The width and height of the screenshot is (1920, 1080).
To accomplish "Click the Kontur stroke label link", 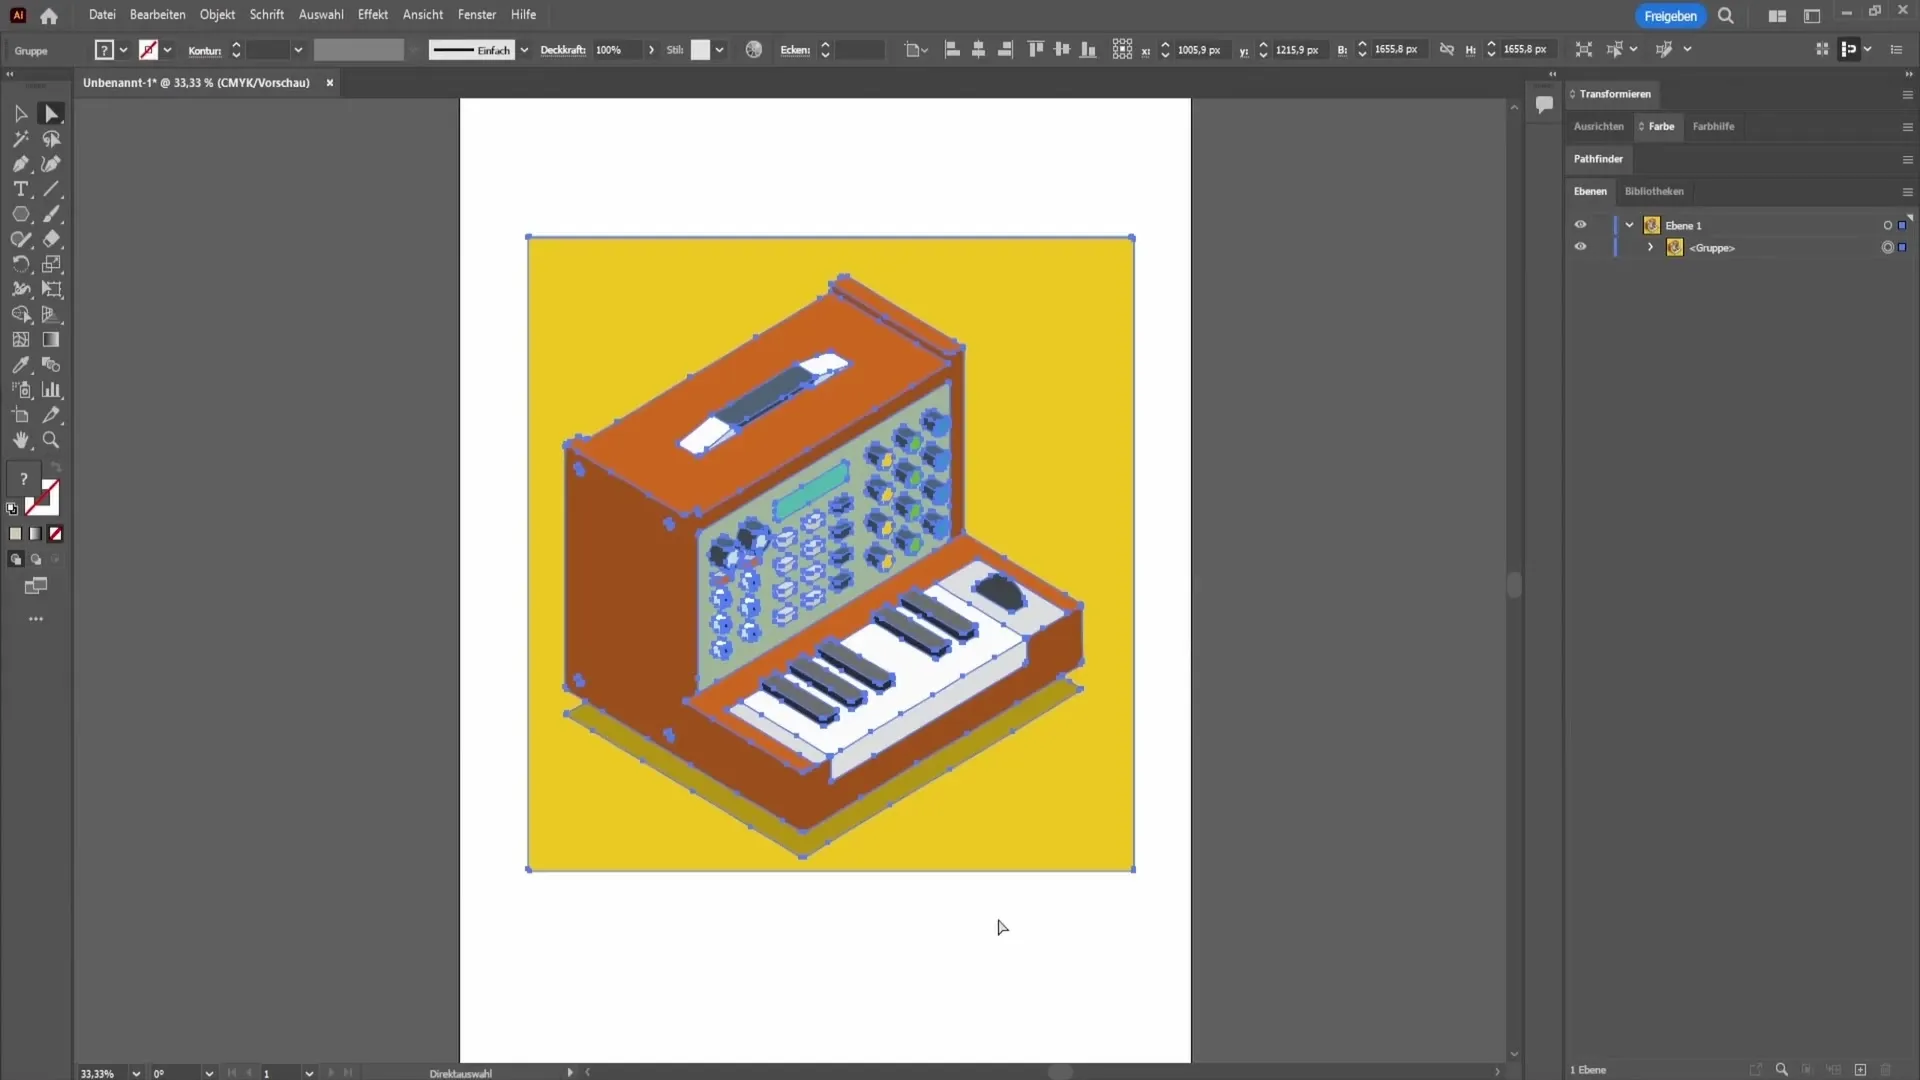I will point(205,50).
